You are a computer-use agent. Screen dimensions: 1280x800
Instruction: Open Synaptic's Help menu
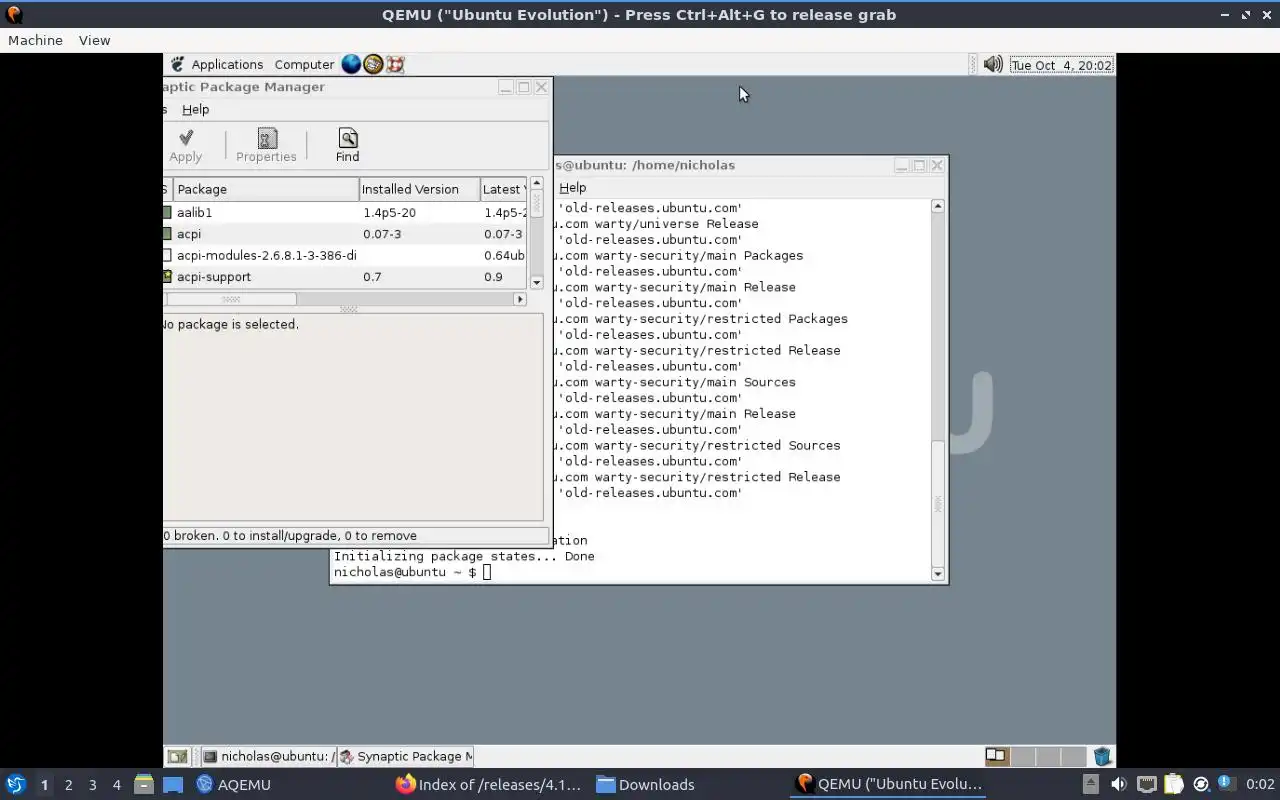(x=195, y=109)
